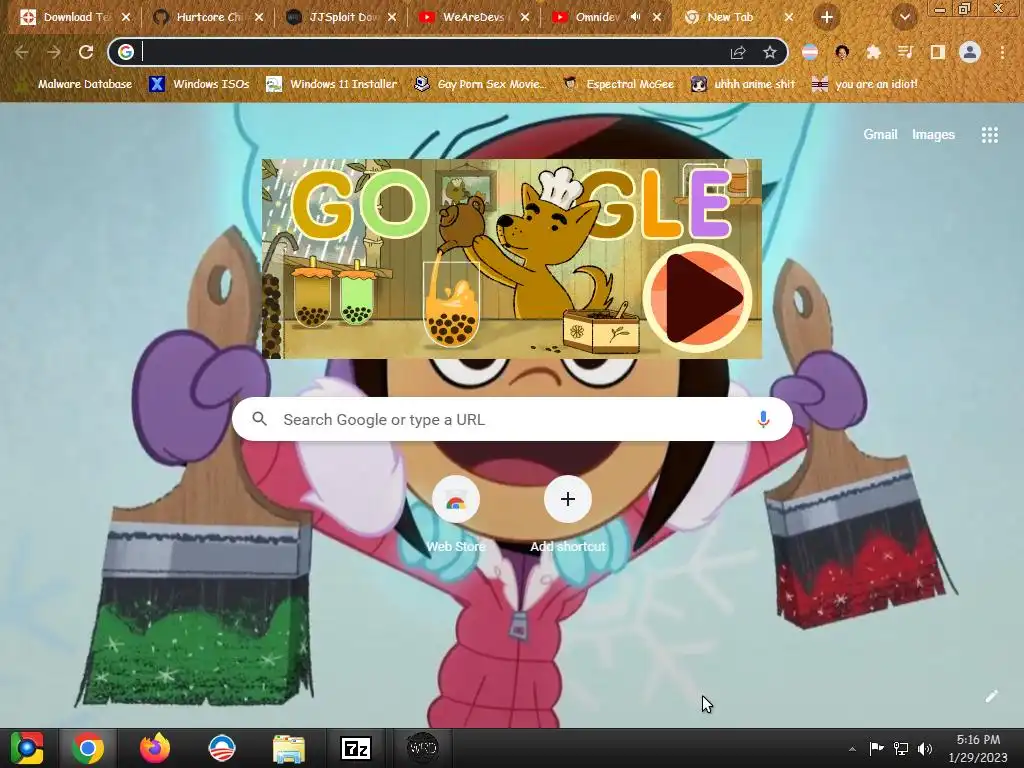This screenshot has width=1024, height=768.
Task: Close the New Tab tab
Action: click(789, 17)
